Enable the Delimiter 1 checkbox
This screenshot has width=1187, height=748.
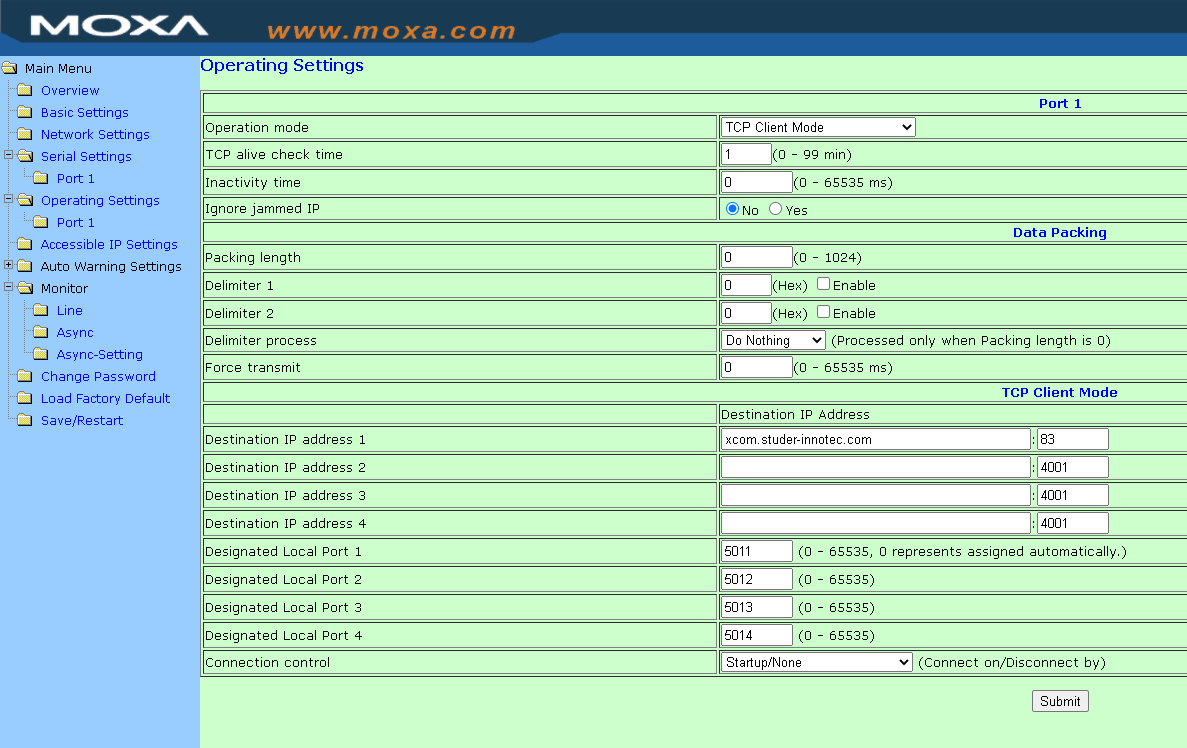(824, 284)
